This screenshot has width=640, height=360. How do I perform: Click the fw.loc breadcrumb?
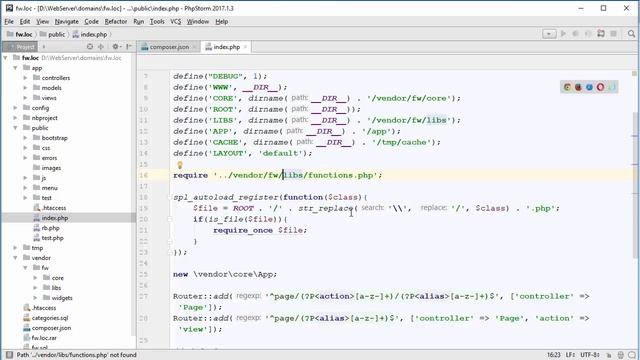[20, 34]
